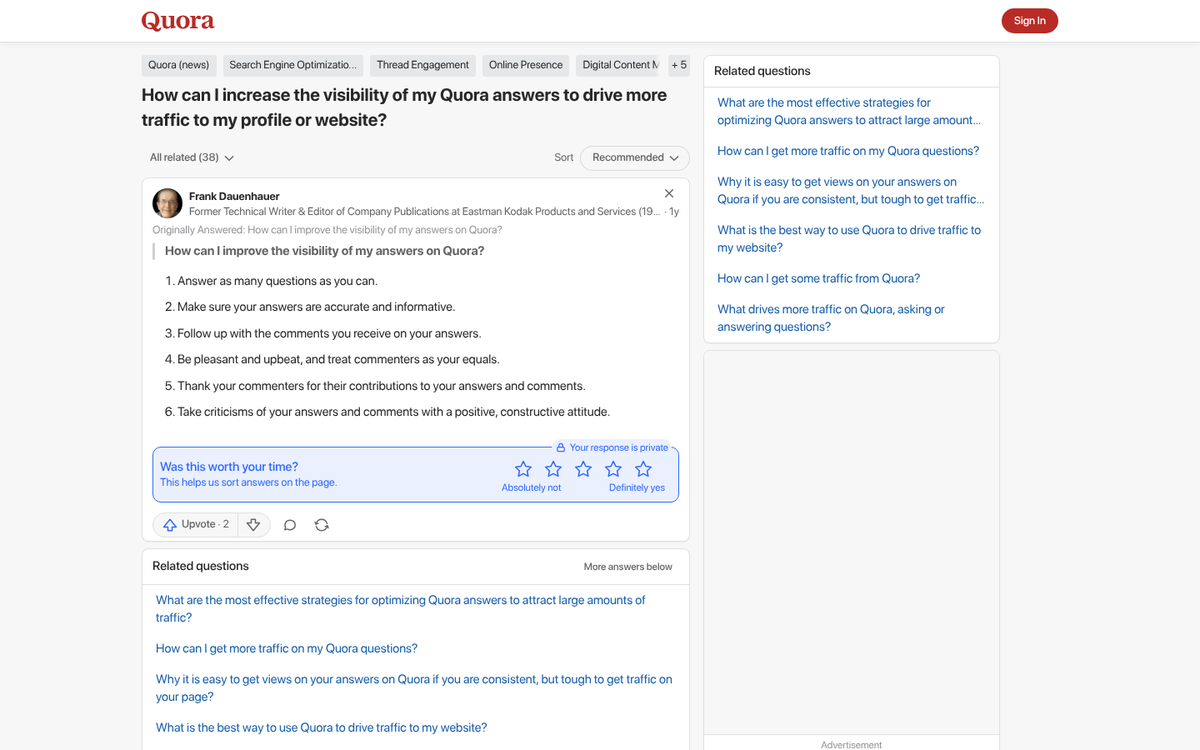Image resolution: width=1200 pixels, height=750 pixels.
Task: Open comments on the answer
Action: click(289, 524)
